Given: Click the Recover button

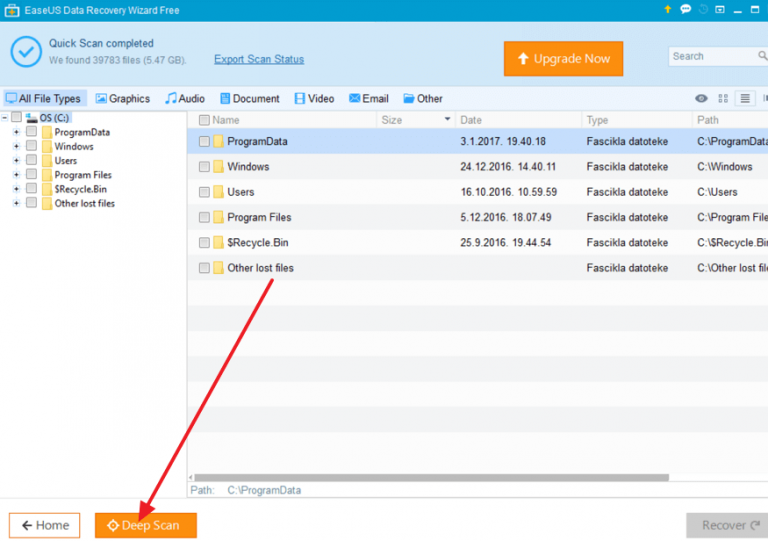Looking at the screenshot, I should point(727,525).
